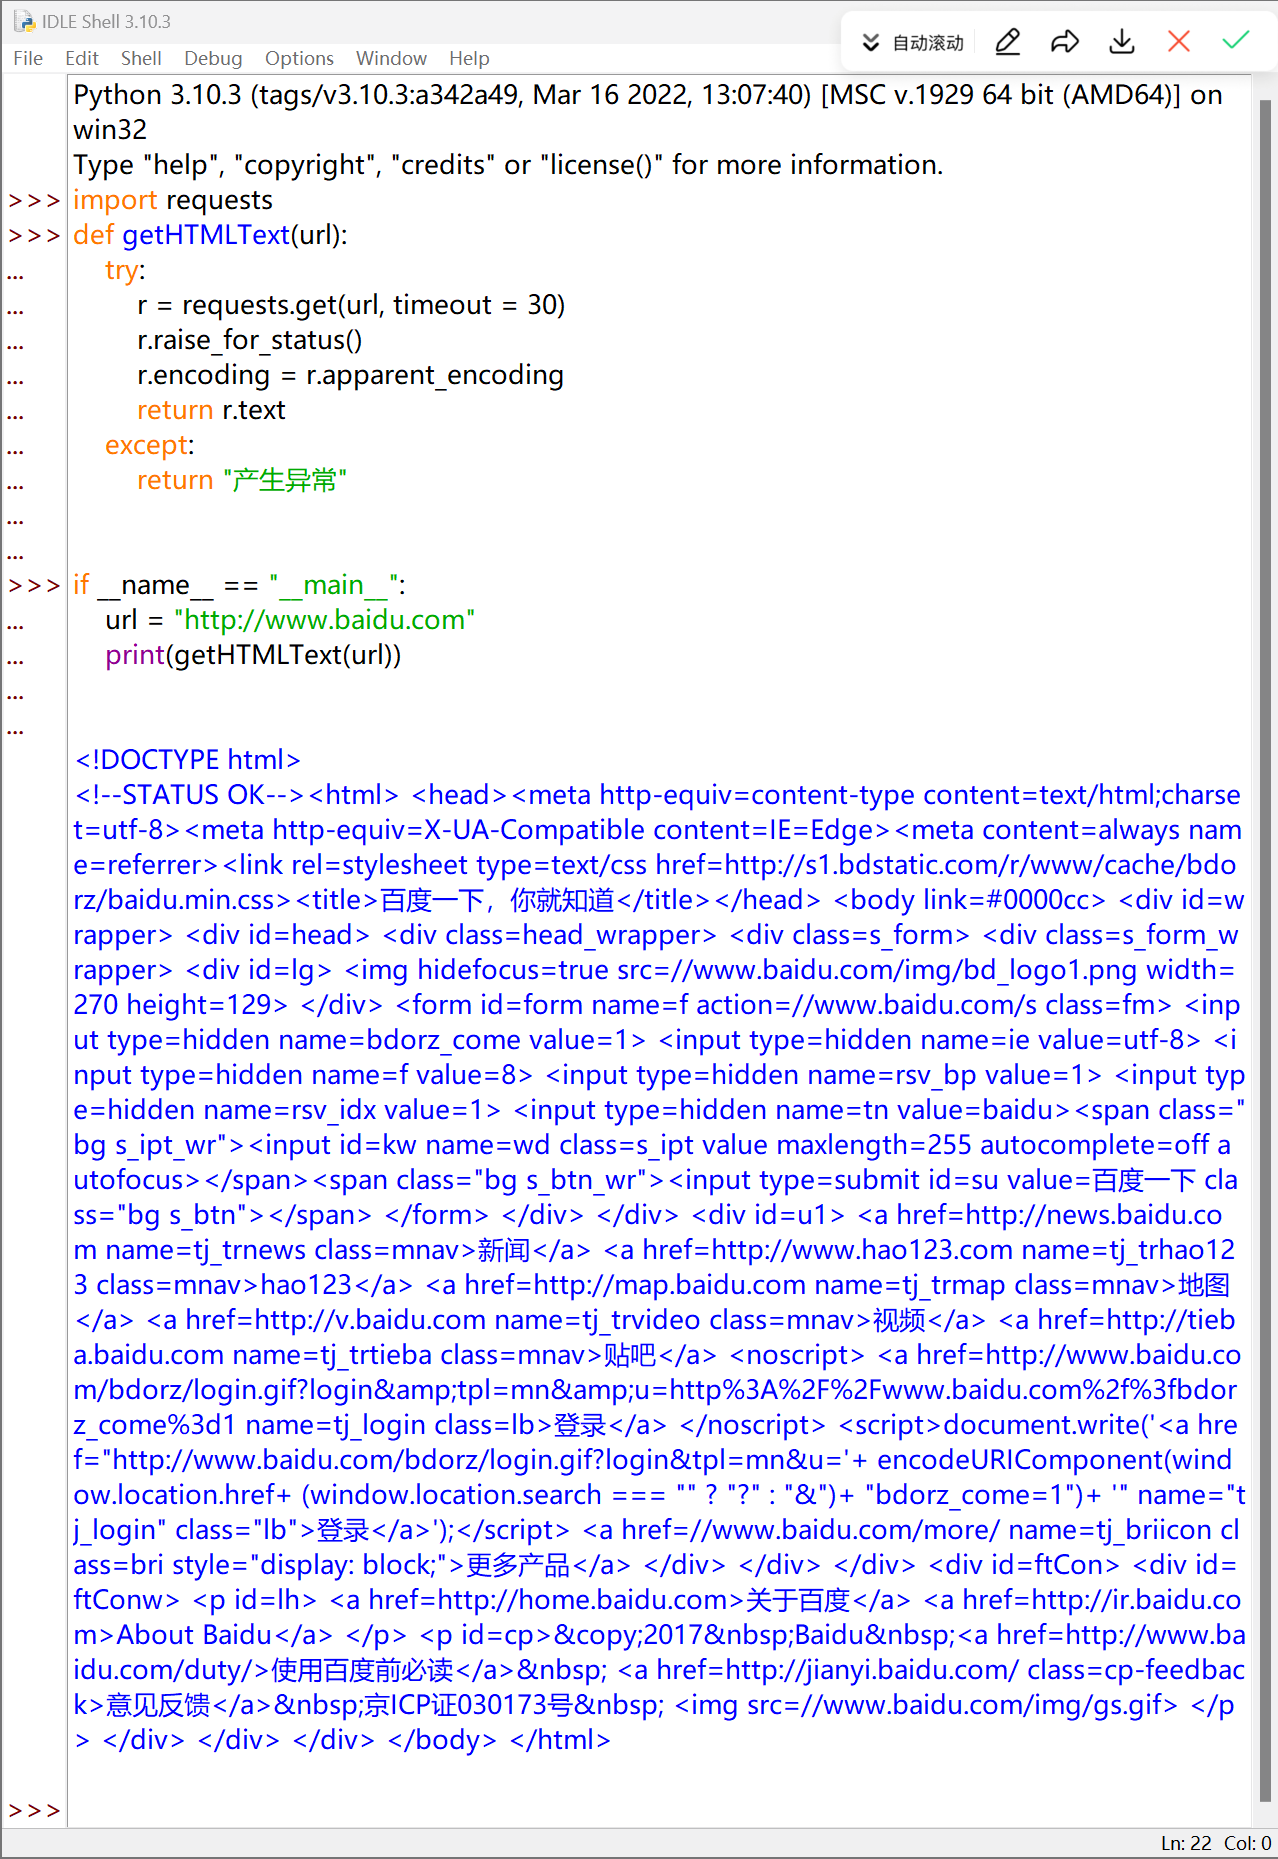
Task: Open the Options menu
Action: pyautogui.click(x=299, y=58)
